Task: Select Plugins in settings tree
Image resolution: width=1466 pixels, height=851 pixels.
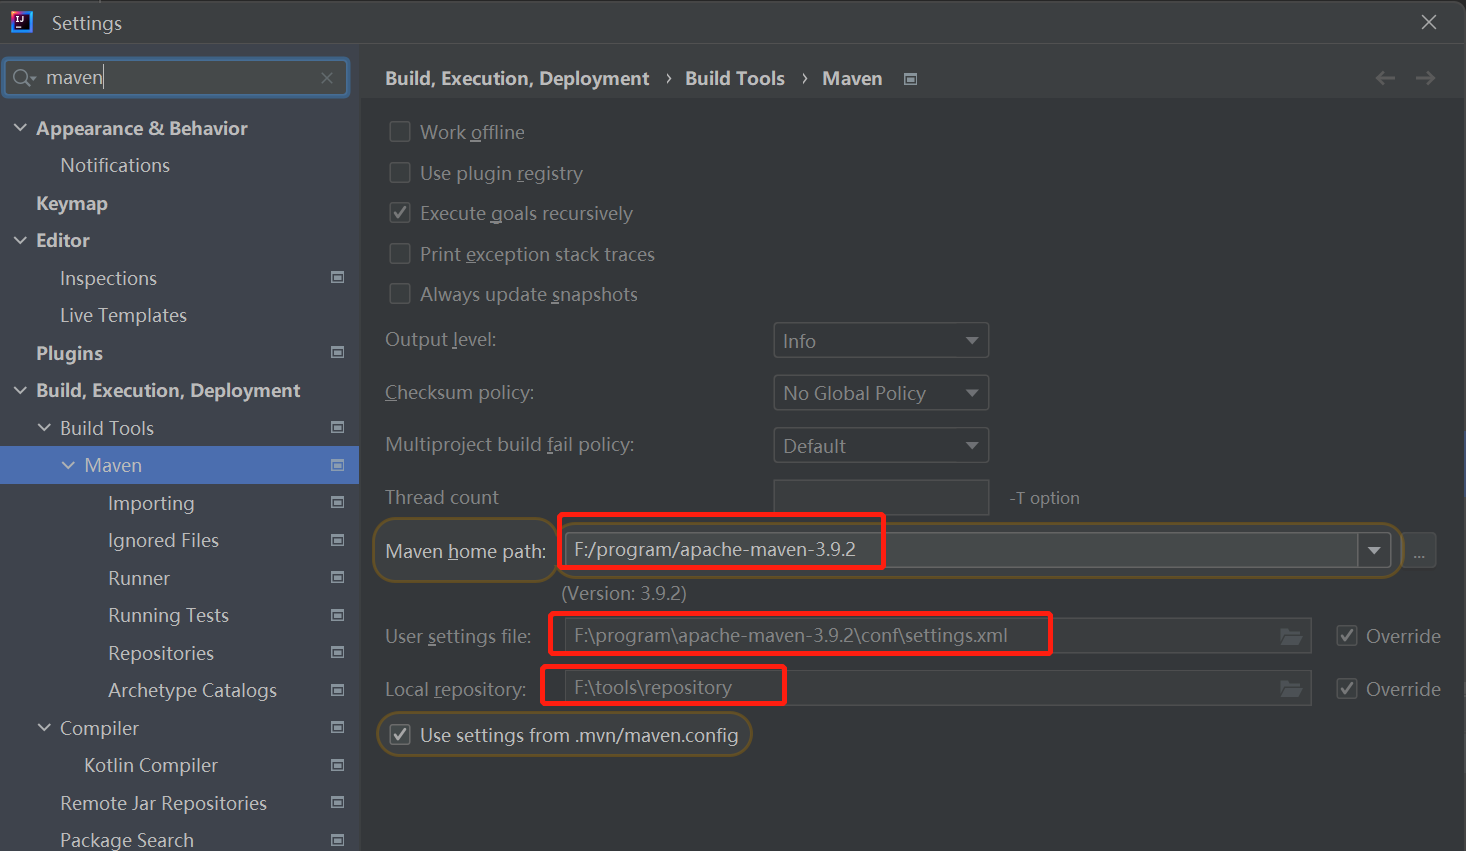Action: (69, 353)
